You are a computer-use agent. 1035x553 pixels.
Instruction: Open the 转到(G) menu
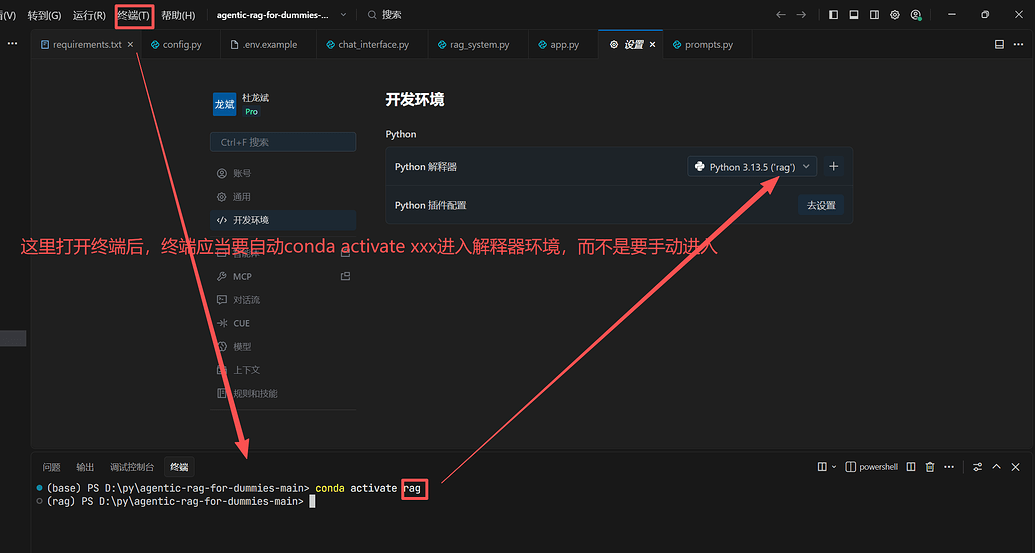pyautogui.click(x=44, y=15)
